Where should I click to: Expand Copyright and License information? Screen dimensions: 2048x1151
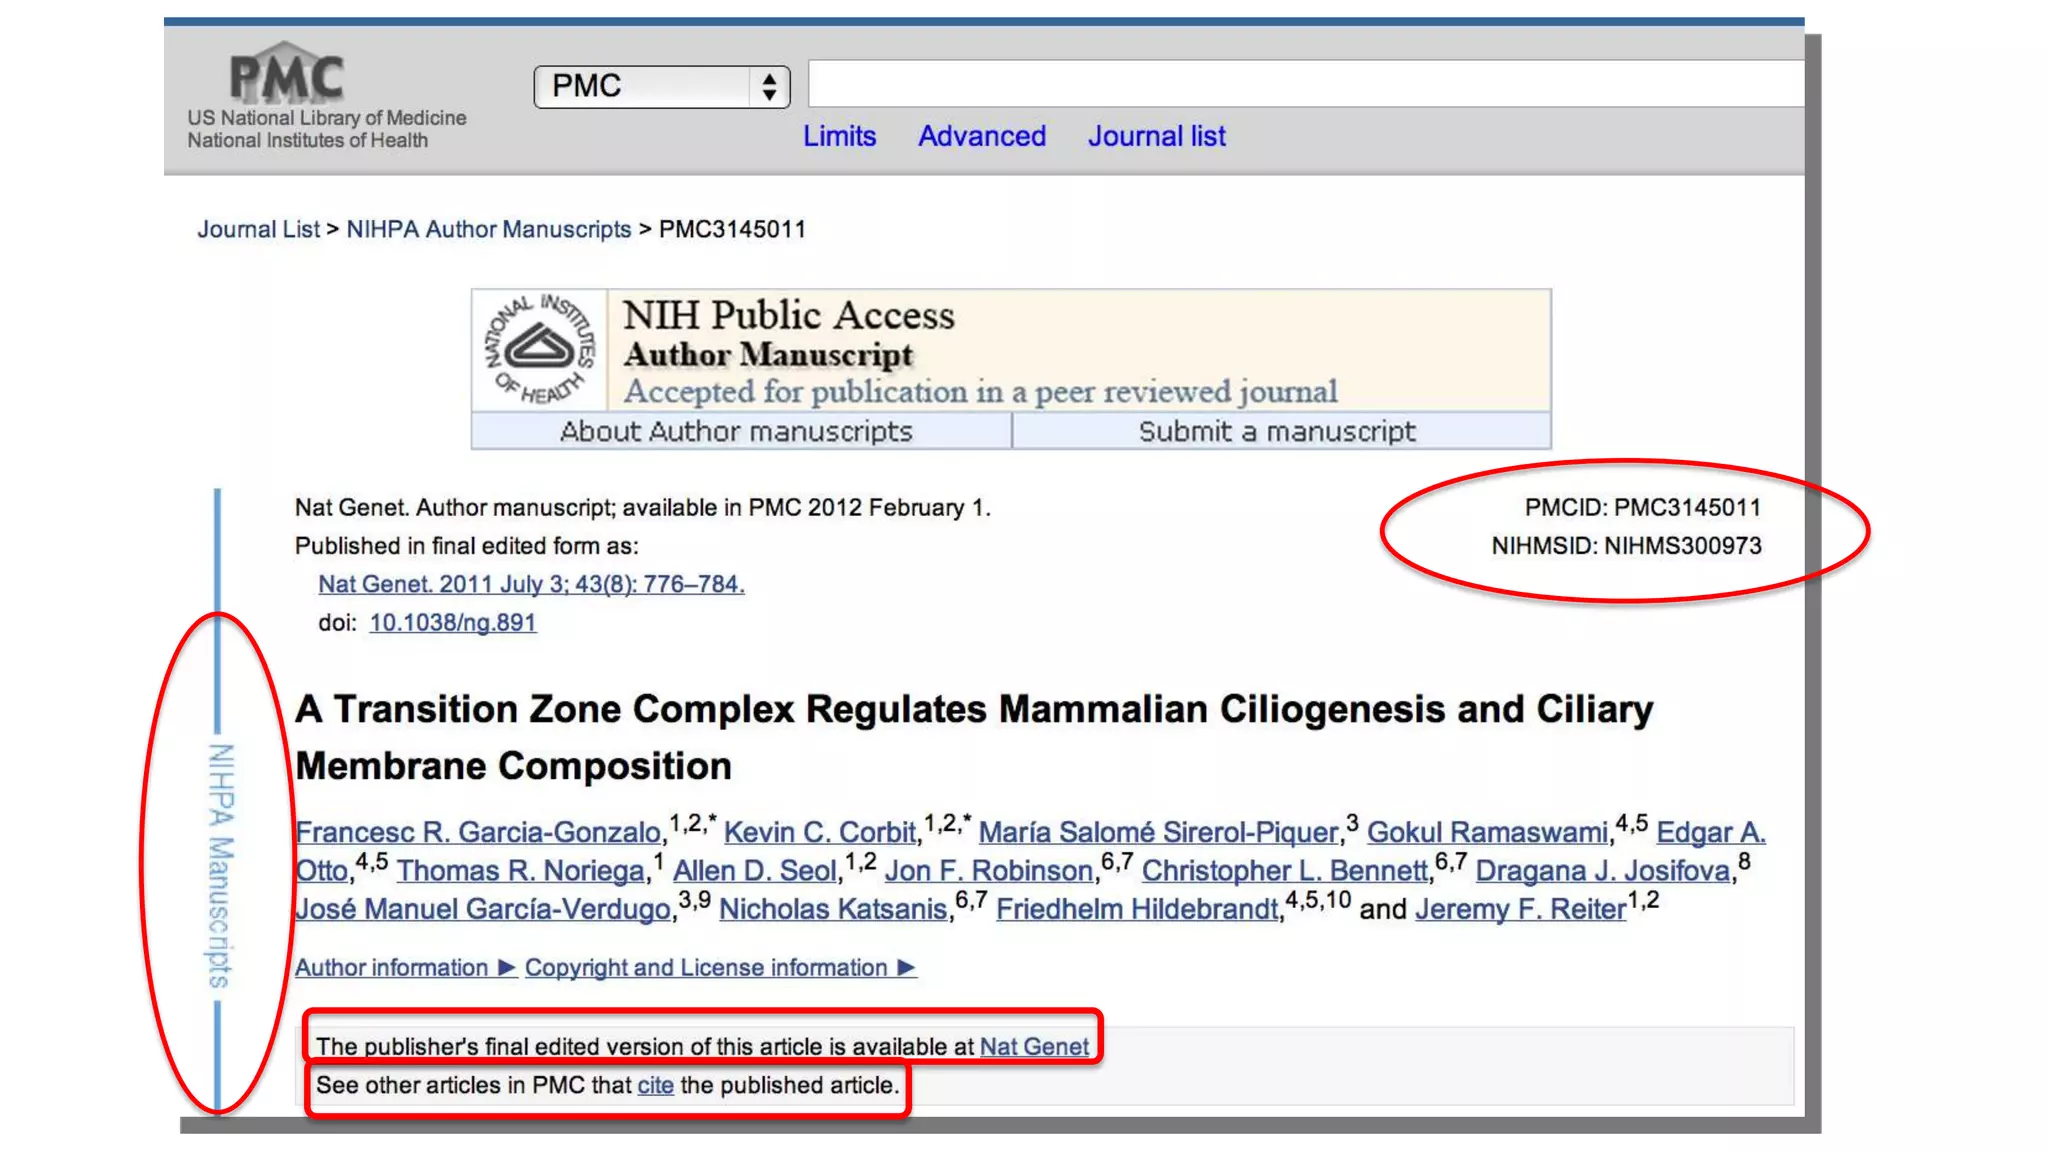(x=719, y=968)
